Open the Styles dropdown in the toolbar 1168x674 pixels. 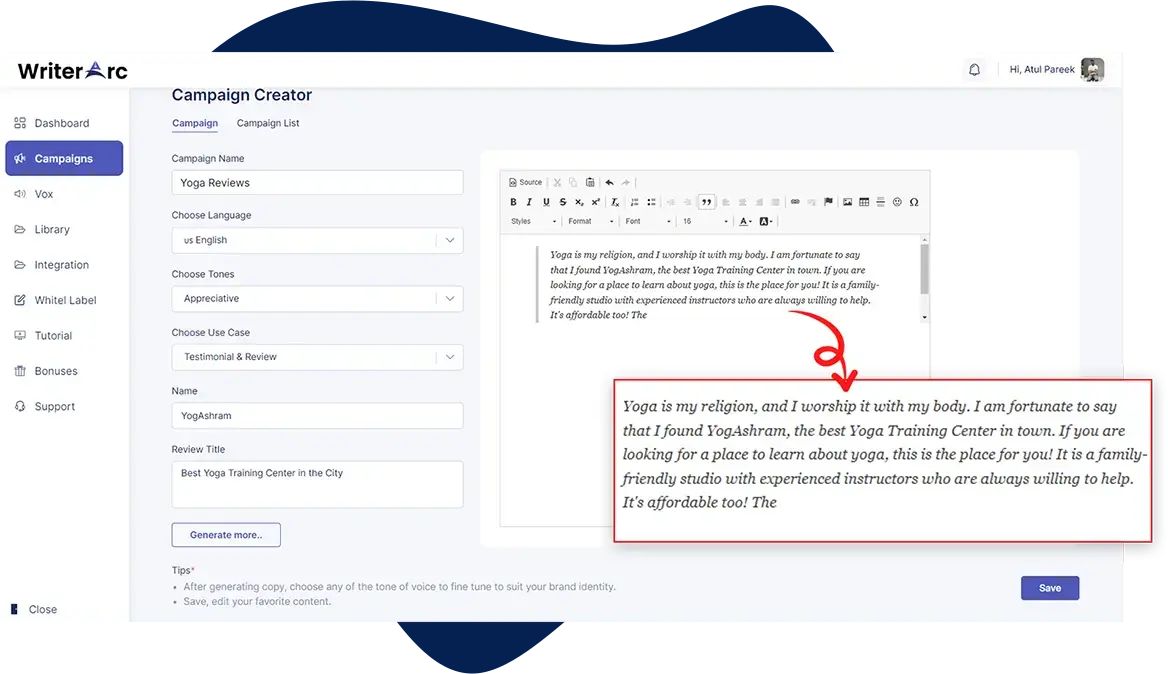533,222
